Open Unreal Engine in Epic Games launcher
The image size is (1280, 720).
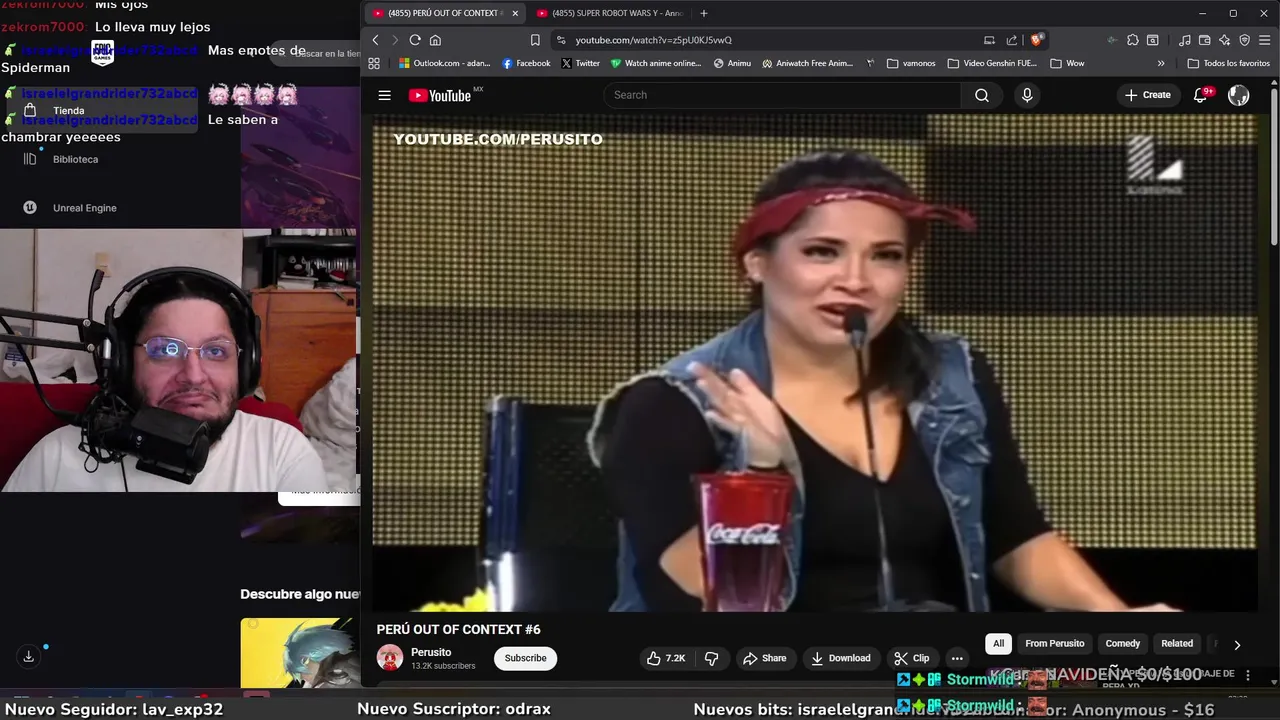point(70,208)
